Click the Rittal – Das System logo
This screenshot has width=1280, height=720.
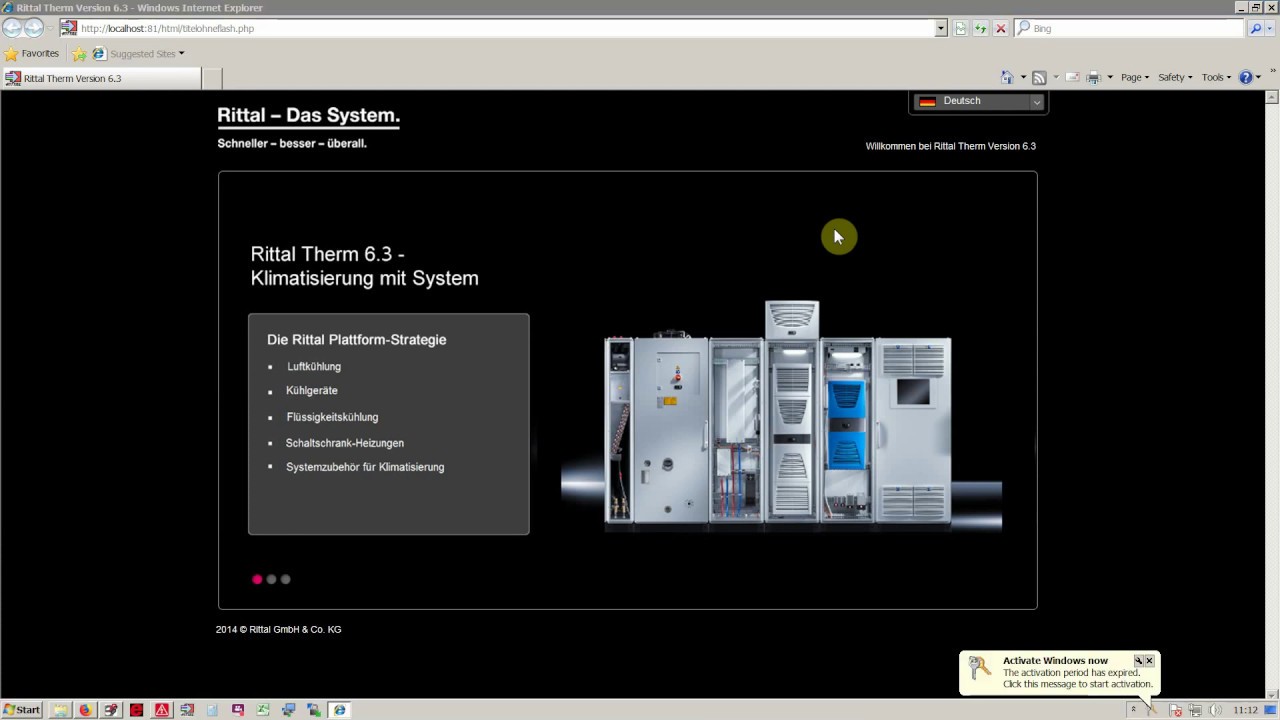308,116
